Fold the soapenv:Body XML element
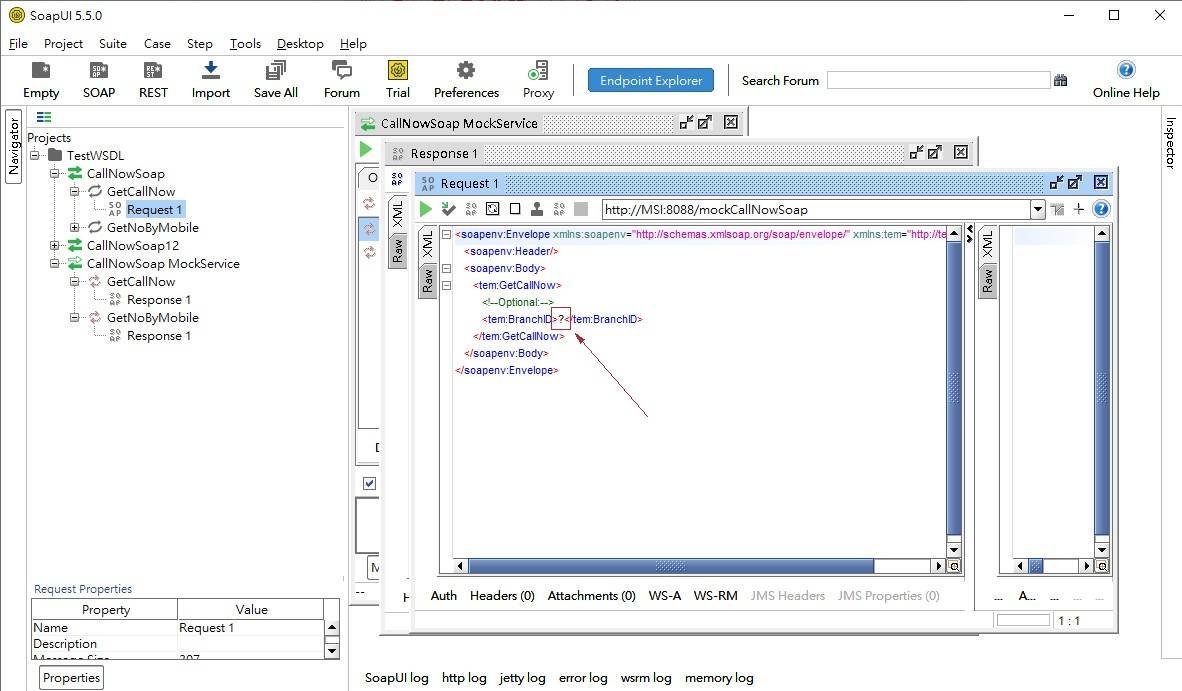The image size is (1182, 691). [446, 268]
